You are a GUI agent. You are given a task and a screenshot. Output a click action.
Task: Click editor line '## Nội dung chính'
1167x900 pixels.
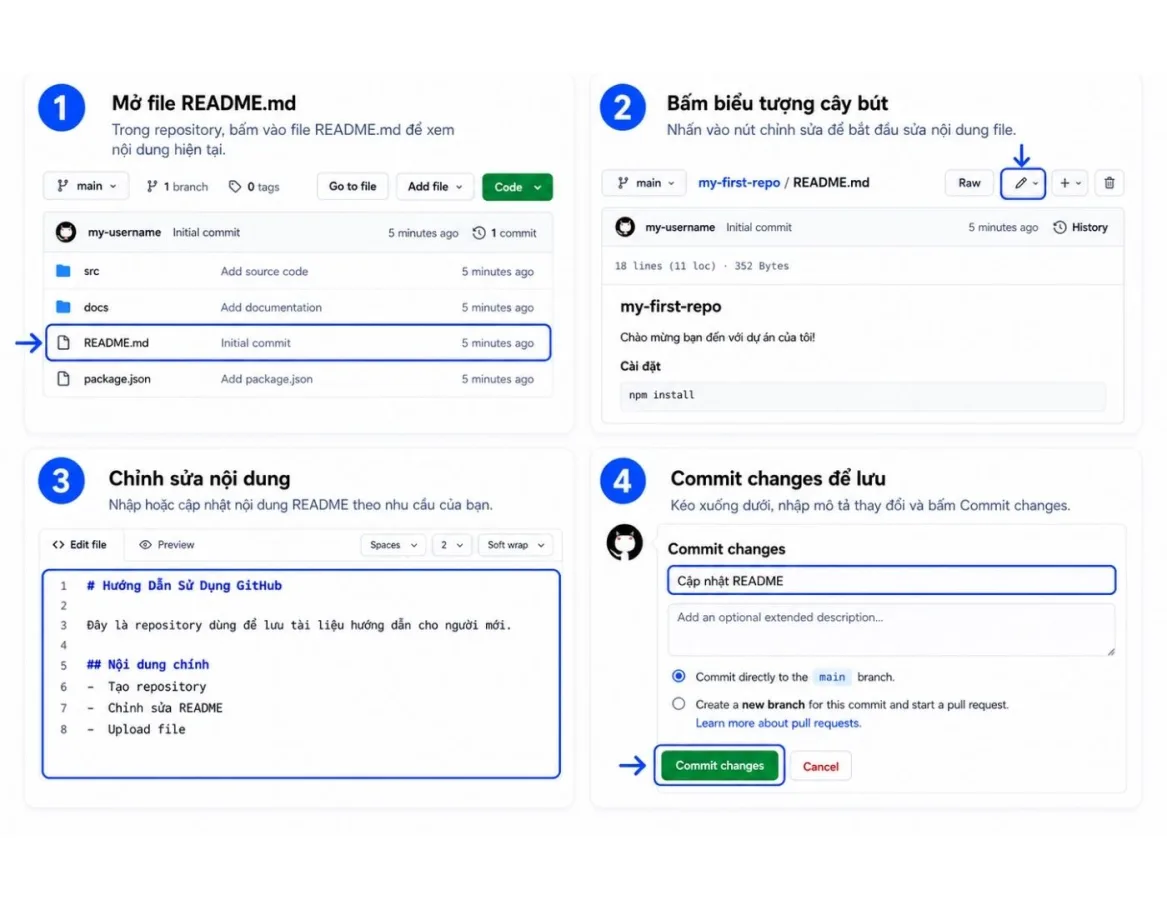click(x=148, y=664)
